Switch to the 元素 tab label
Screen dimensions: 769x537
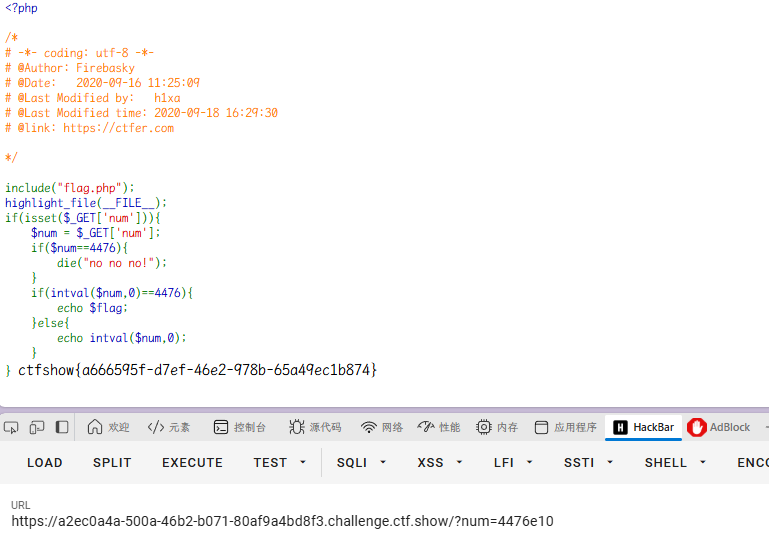click(x=179, y=428)
